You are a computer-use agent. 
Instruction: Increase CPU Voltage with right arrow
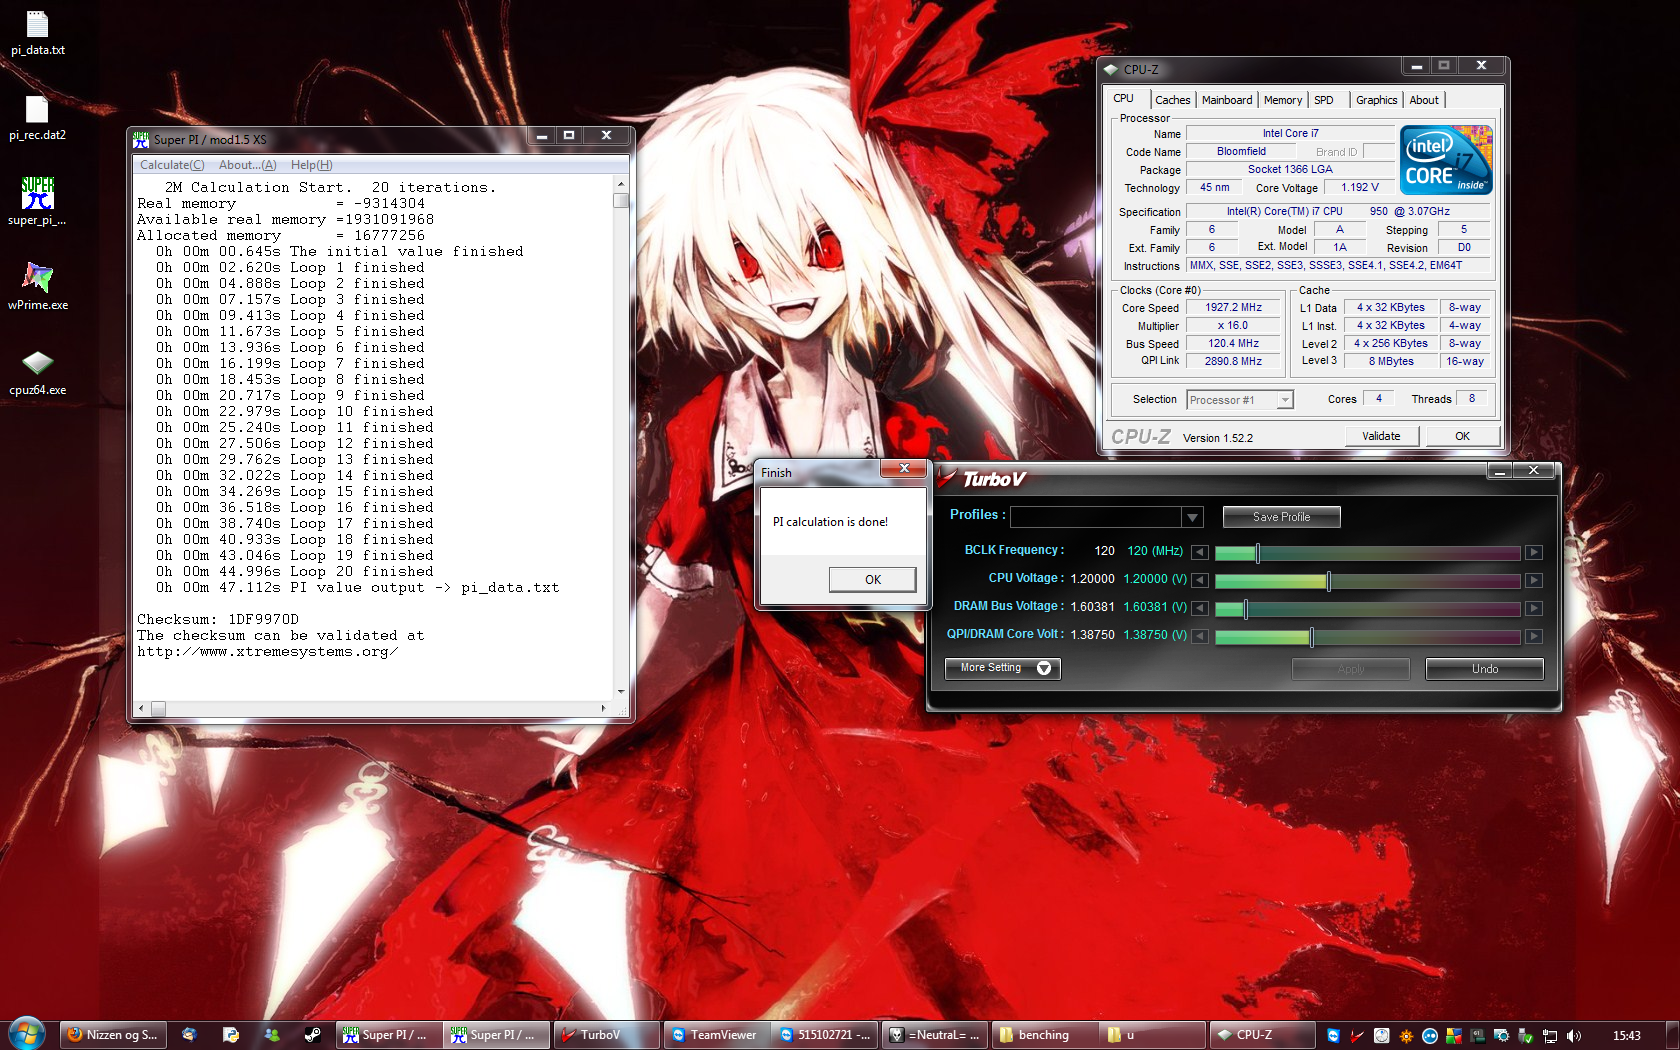point(1533,580)
